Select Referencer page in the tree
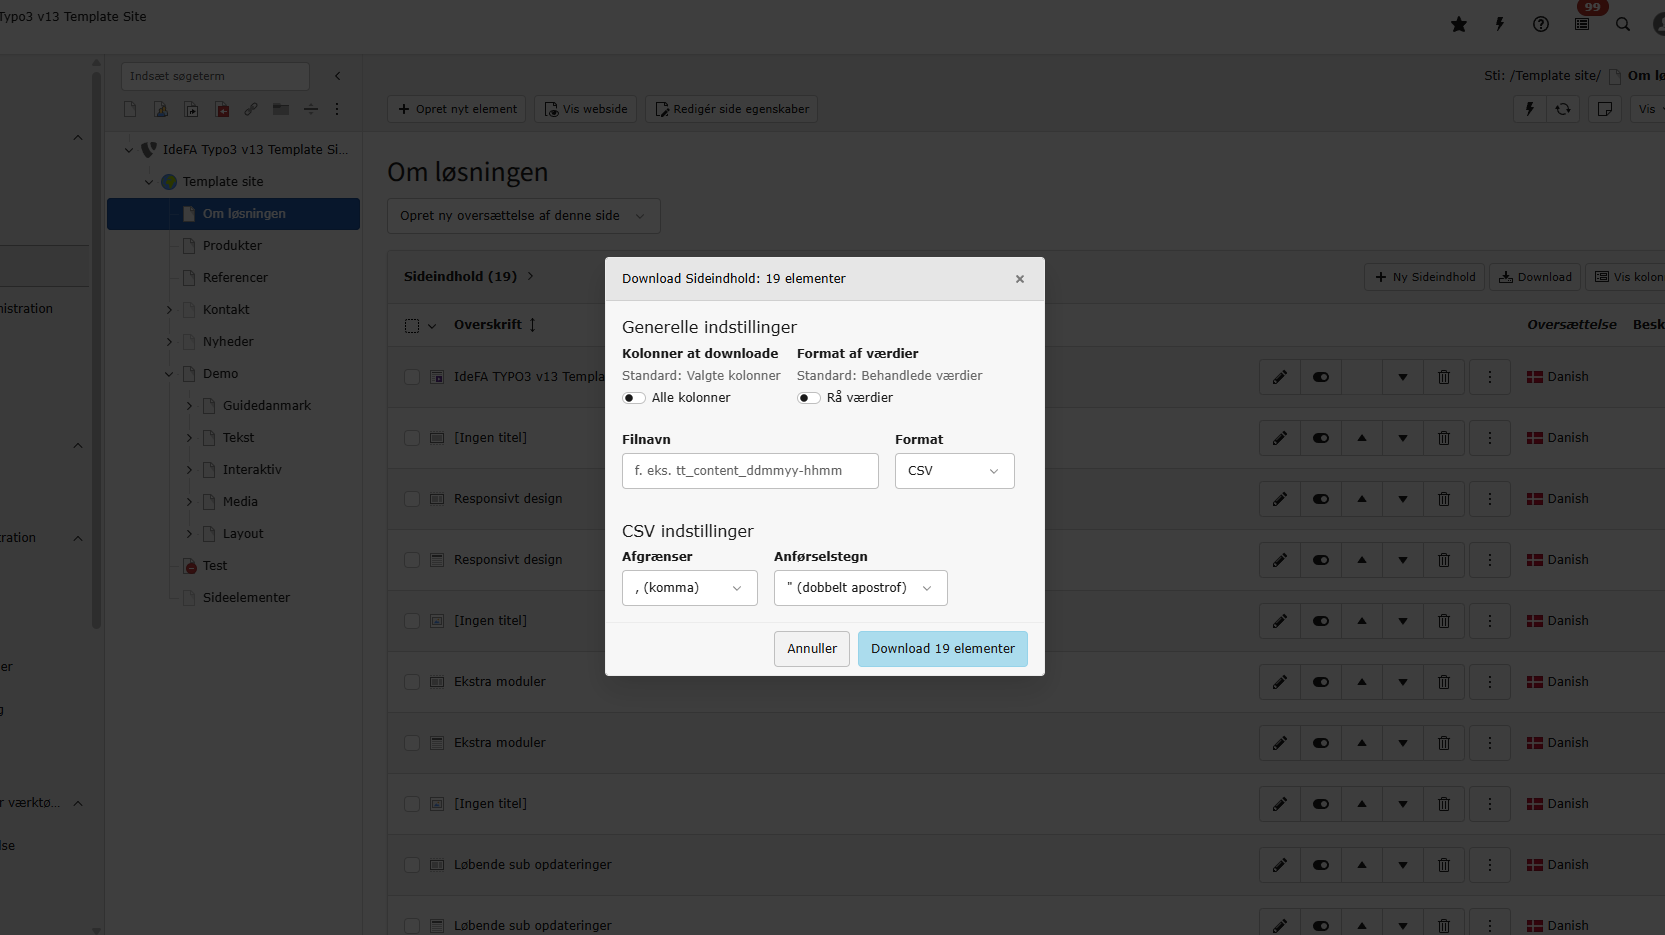The image size is (1665, 935). tap(235, 278)
